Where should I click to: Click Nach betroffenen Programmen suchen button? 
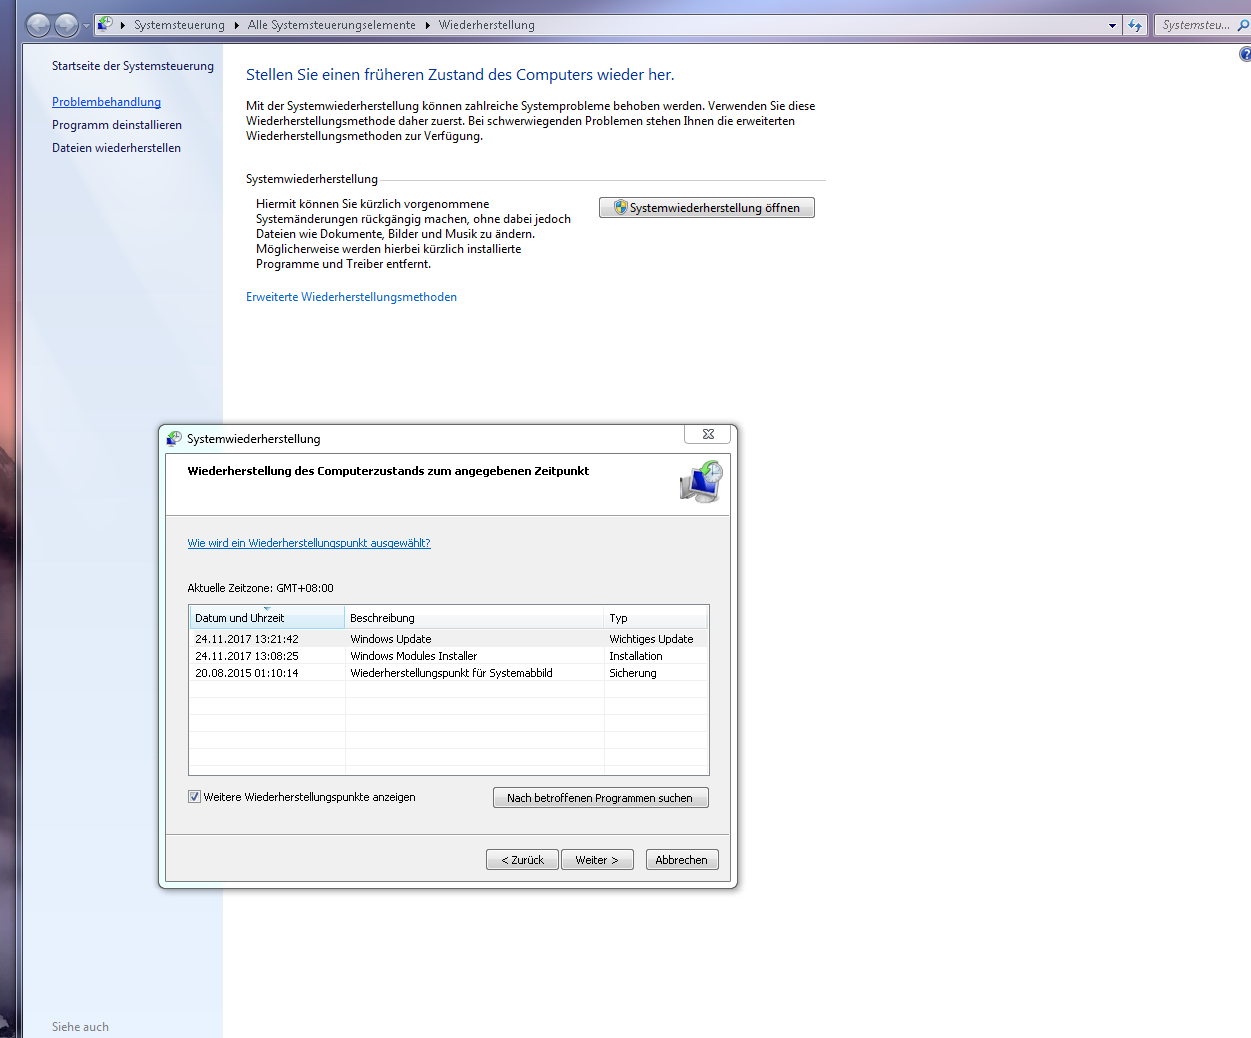coord(600,798)
